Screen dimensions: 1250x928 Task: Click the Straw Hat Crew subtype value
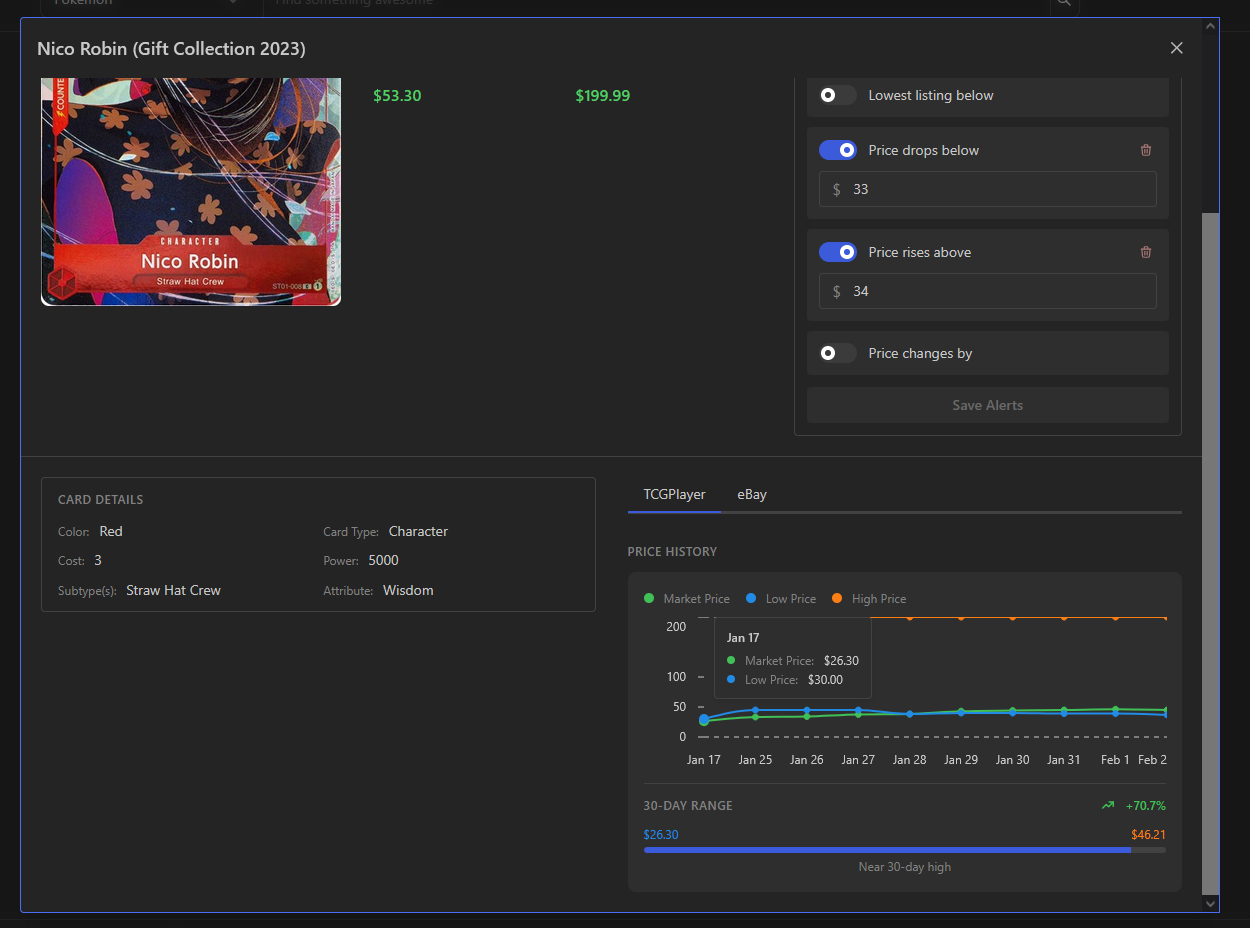pos(173,590)
